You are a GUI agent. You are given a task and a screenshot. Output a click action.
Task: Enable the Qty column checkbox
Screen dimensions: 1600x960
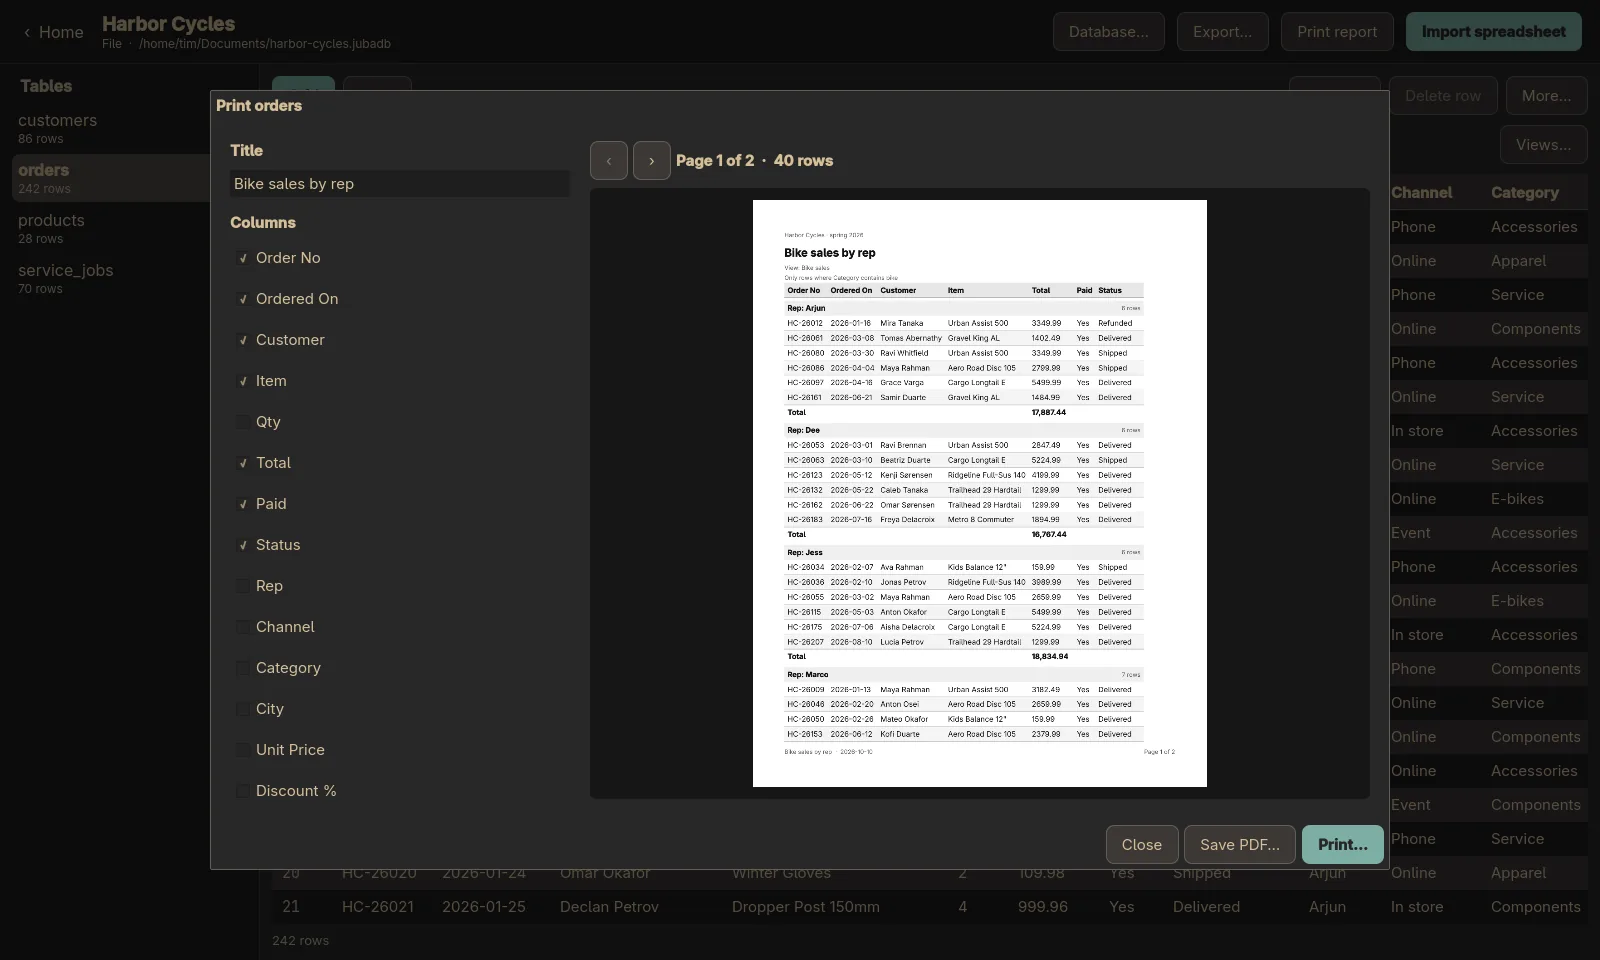[x=243, y=422]
